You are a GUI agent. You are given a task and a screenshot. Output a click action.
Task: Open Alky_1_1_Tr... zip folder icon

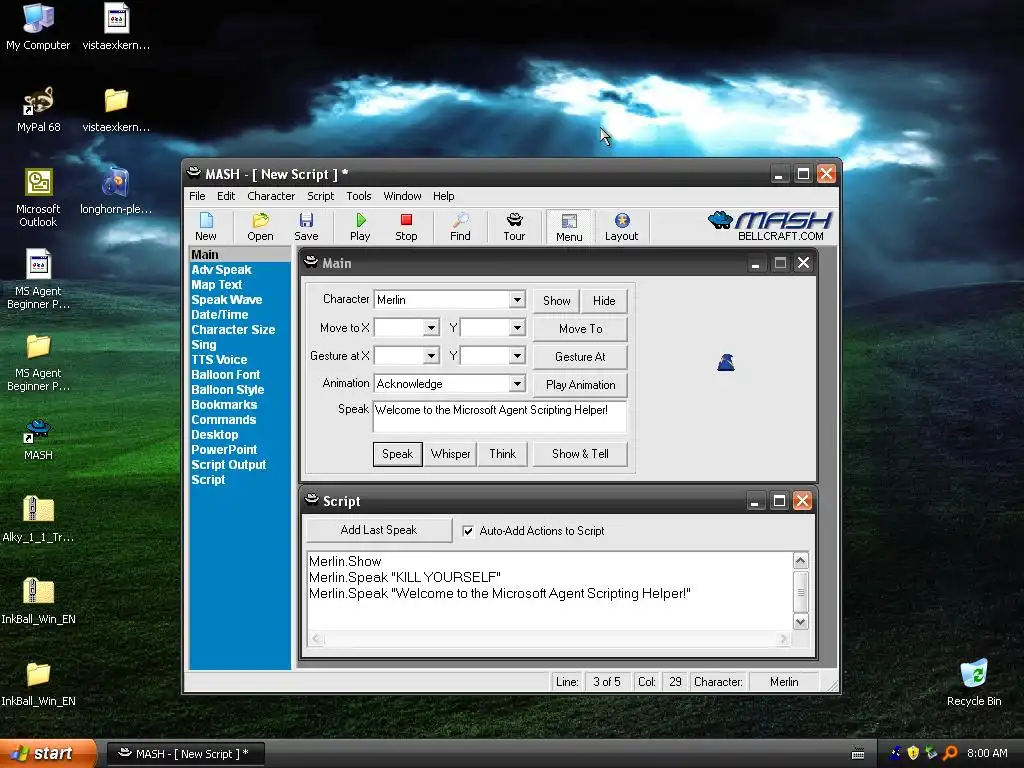click(x=38, y=519)
